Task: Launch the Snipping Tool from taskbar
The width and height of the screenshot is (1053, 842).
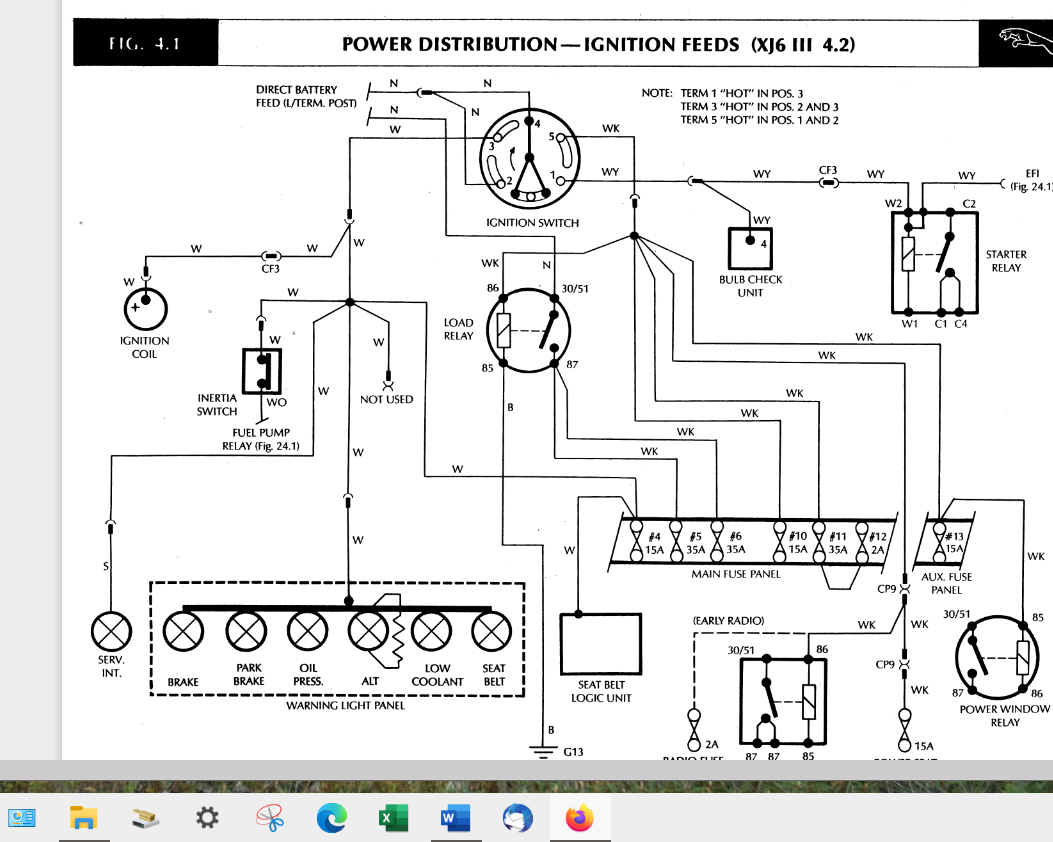Action: point(269,819)
